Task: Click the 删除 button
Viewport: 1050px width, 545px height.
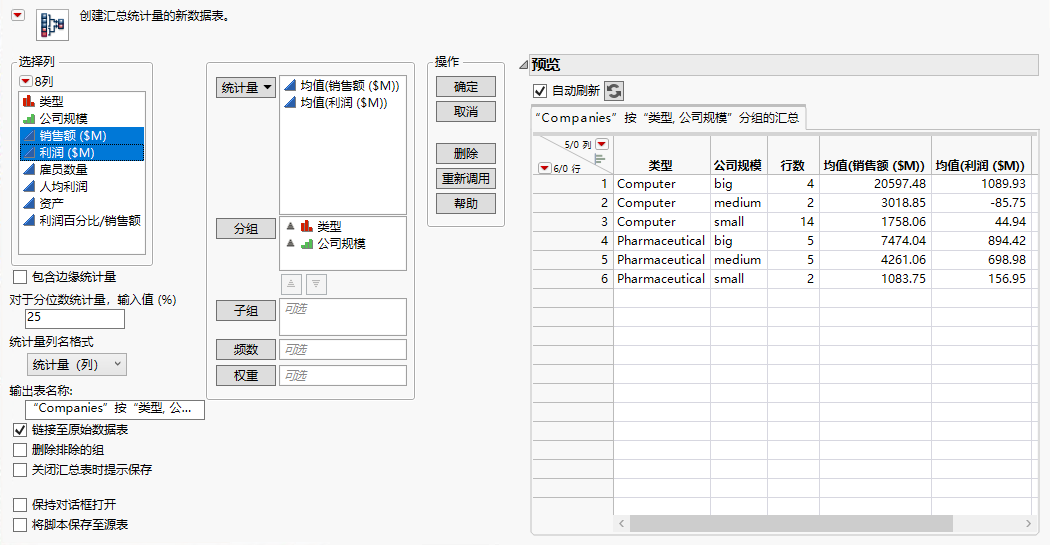Action: click(x=466, y=153)
